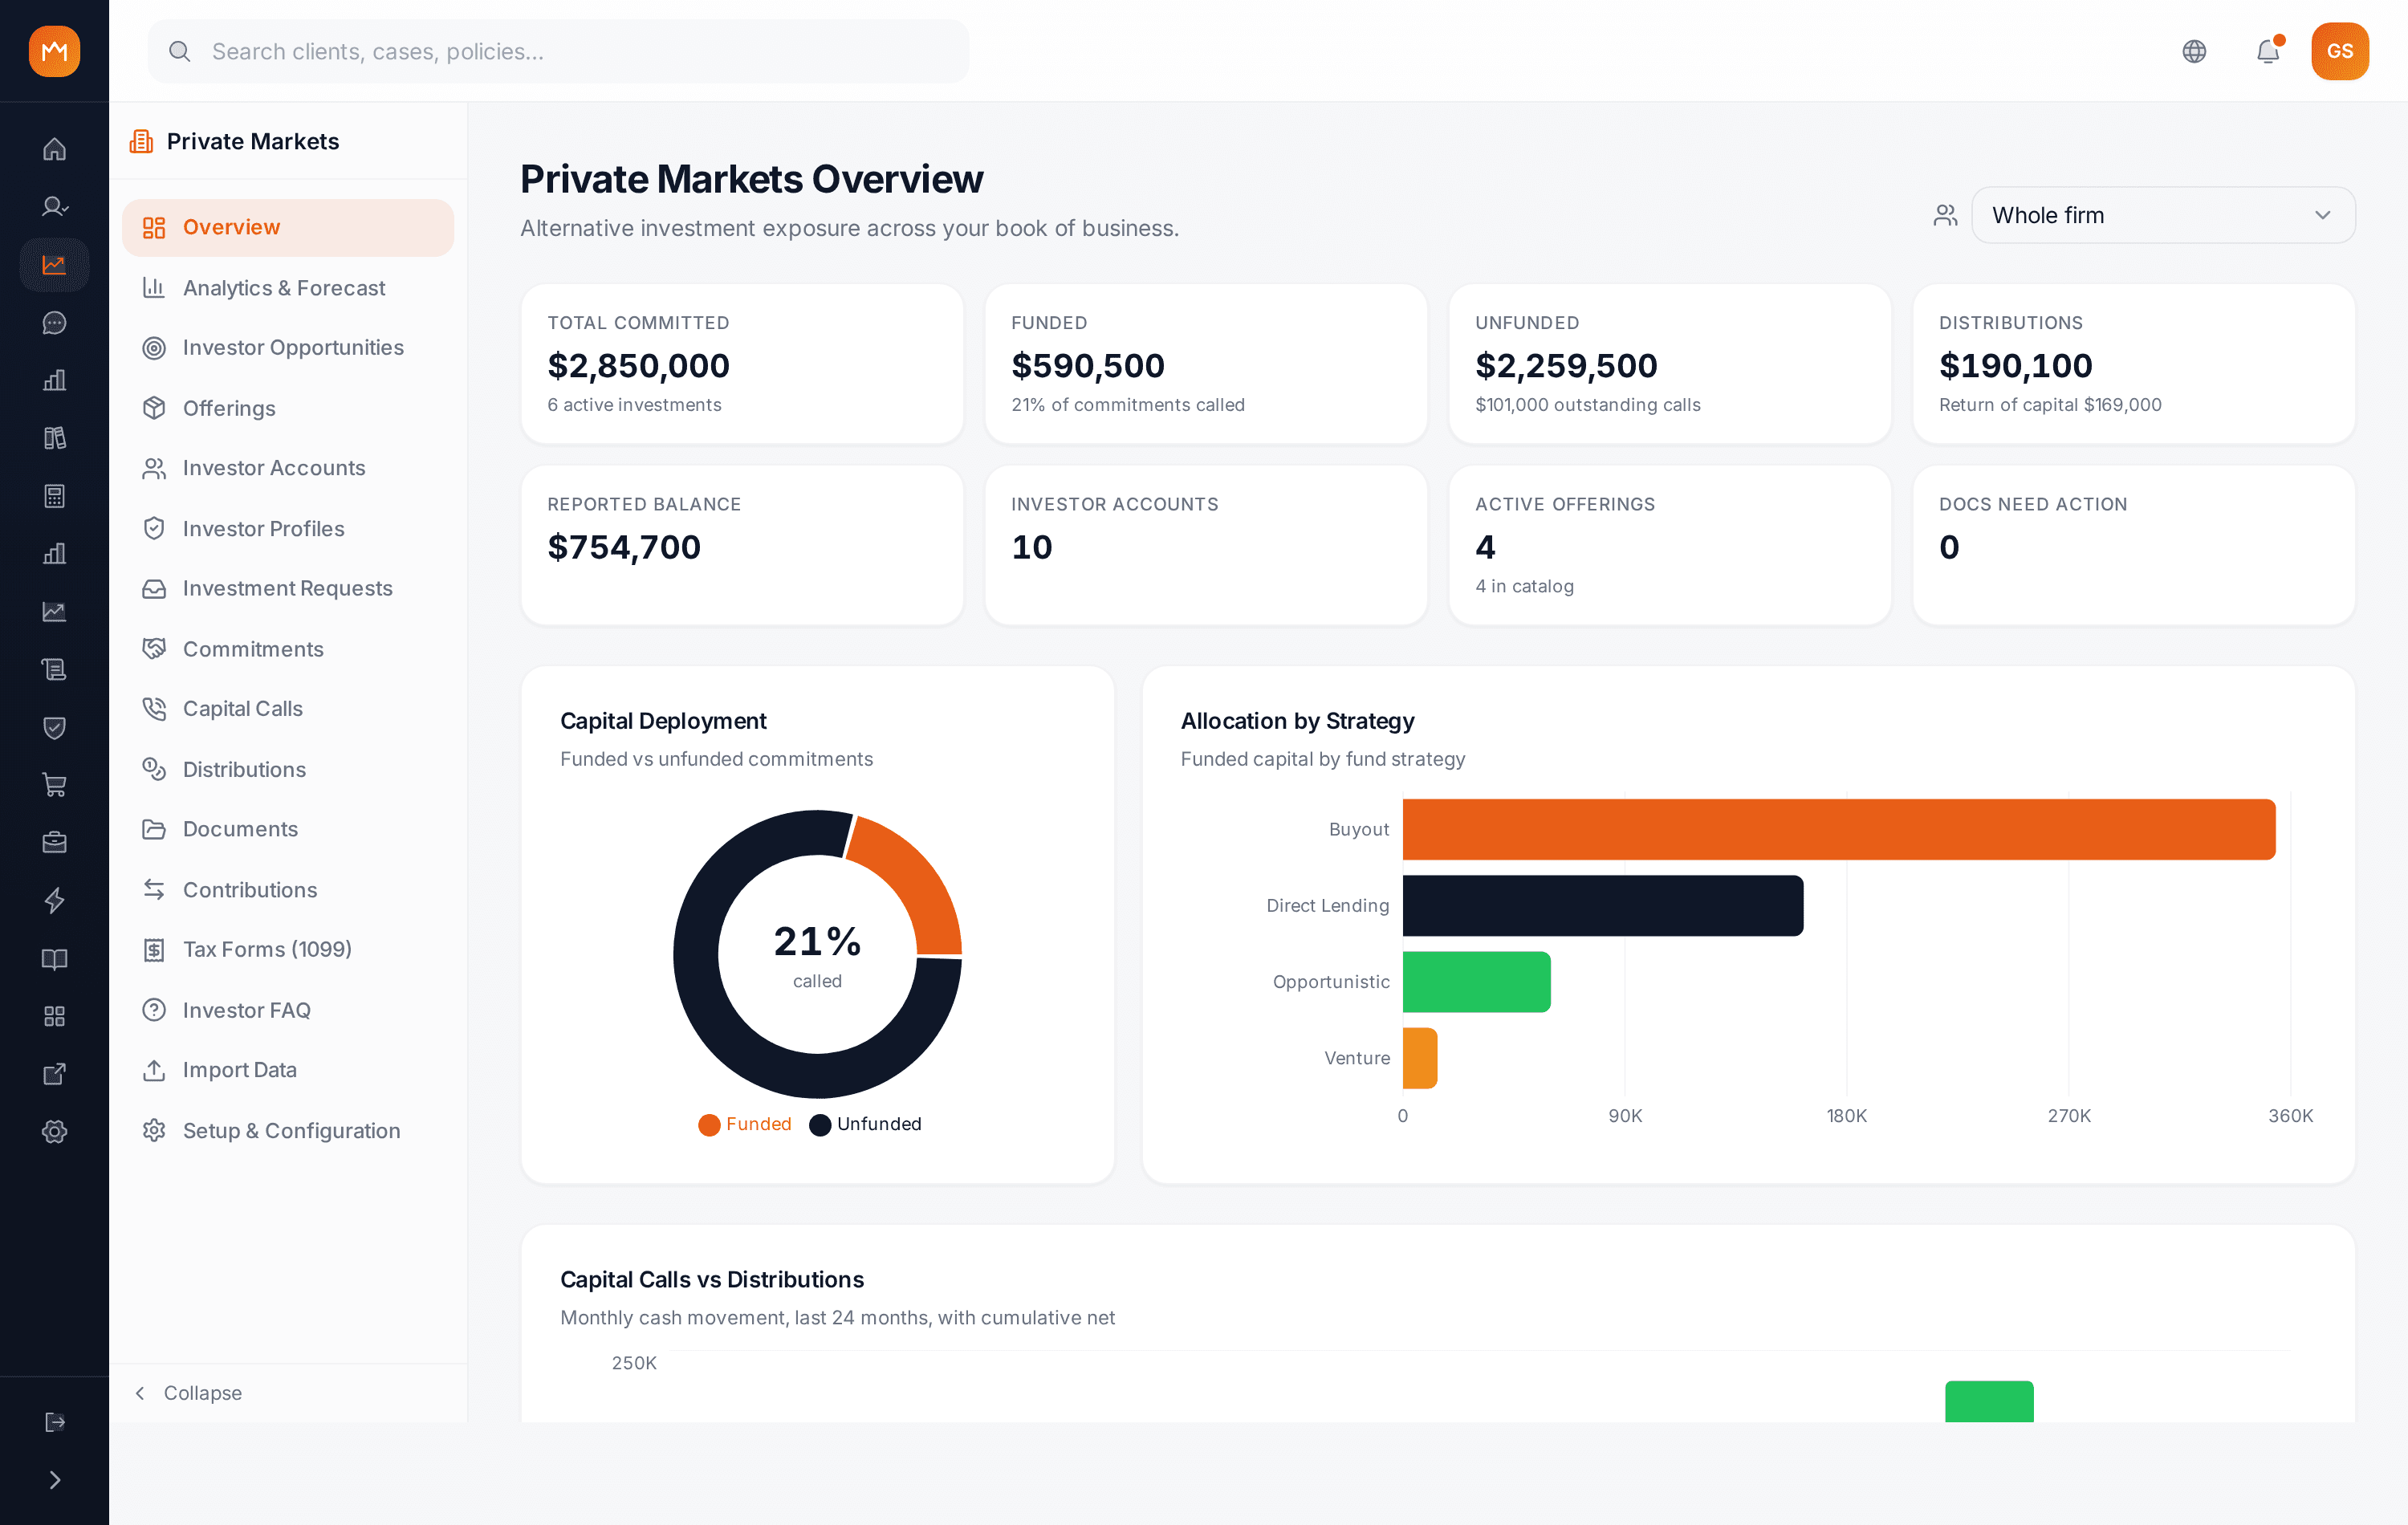The image size is (2408, 1525).
Task: Open the chat bubble icon in rail
Action: pos(54,323)
